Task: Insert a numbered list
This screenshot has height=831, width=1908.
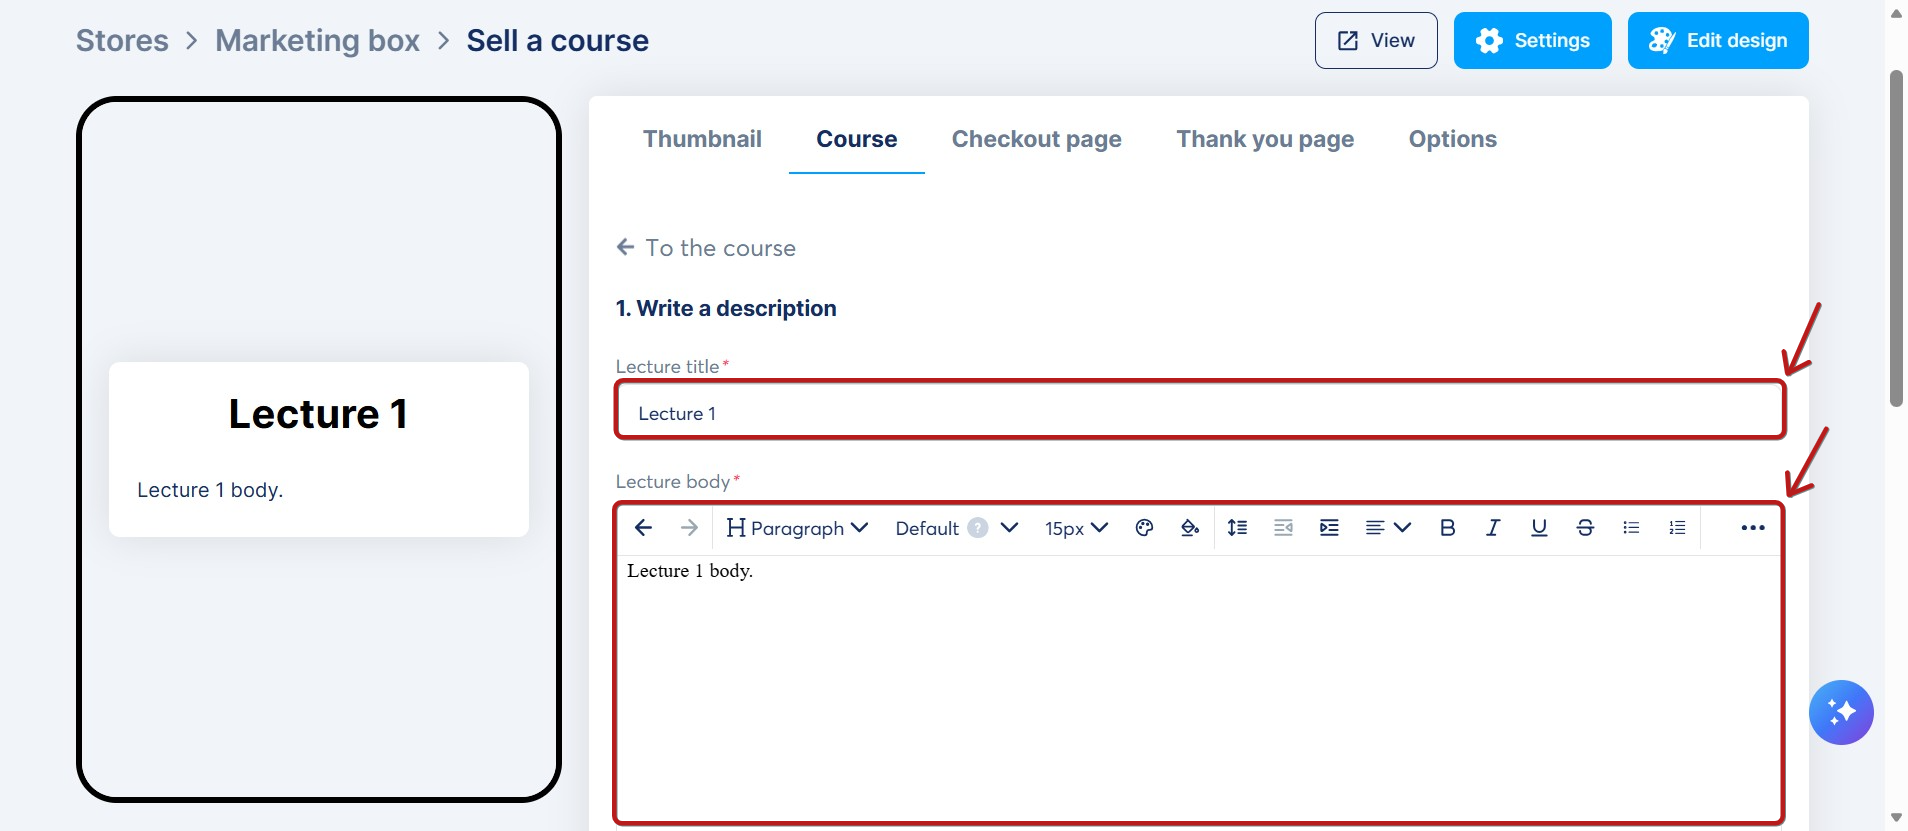Action: (1677, 528)
